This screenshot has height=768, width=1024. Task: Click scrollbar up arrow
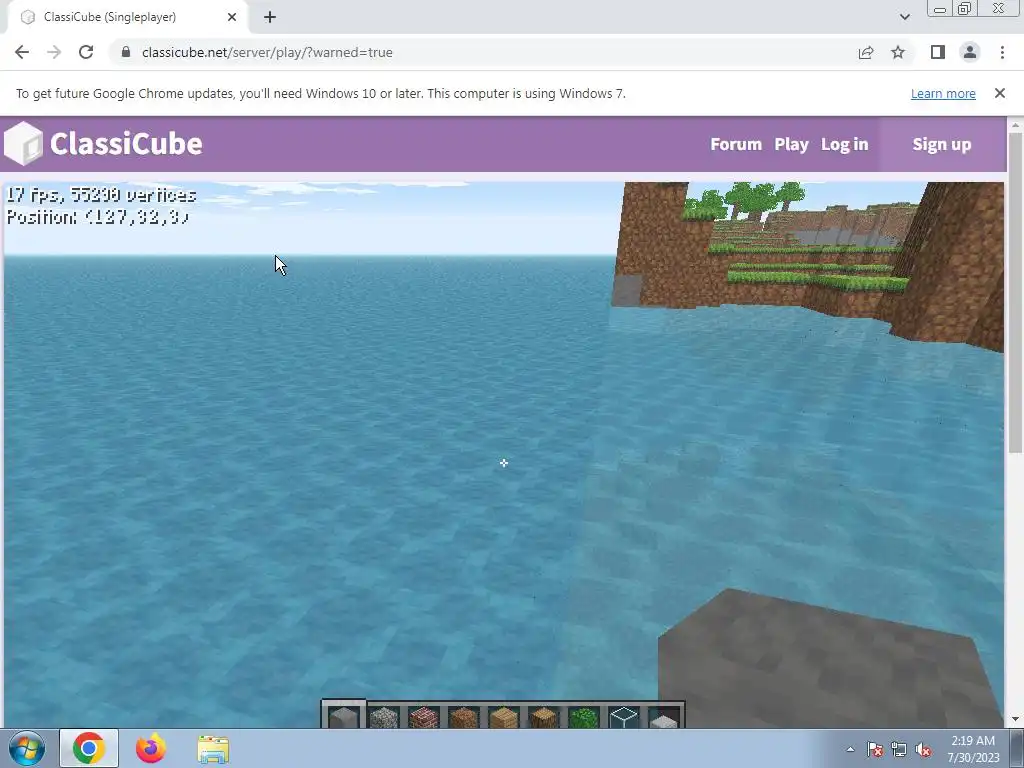click(1015, 124)
